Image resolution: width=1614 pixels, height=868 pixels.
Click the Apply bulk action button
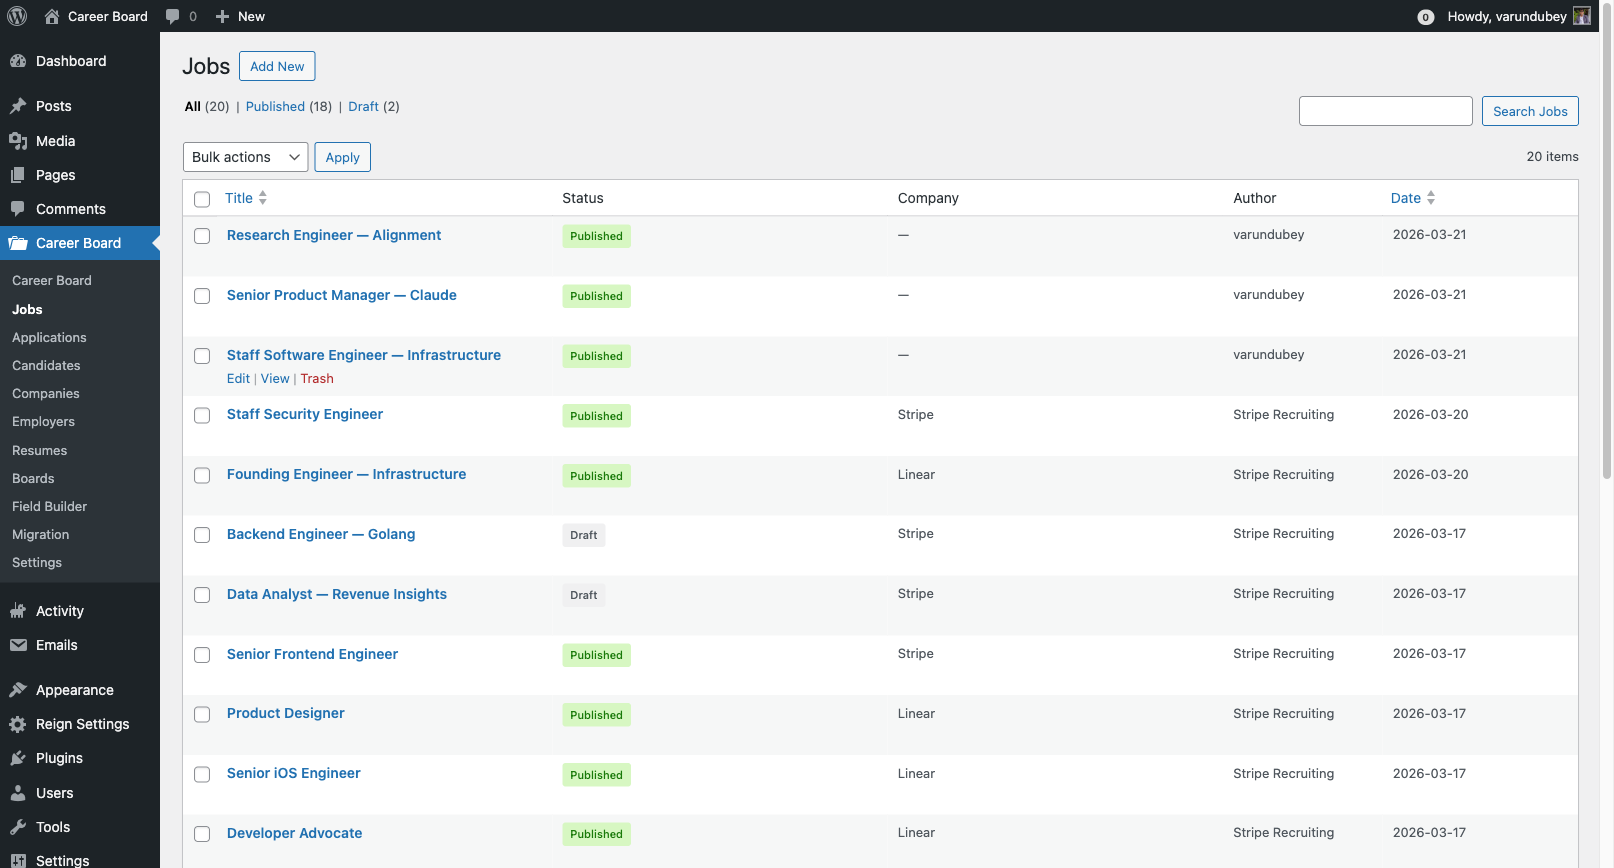342,157
